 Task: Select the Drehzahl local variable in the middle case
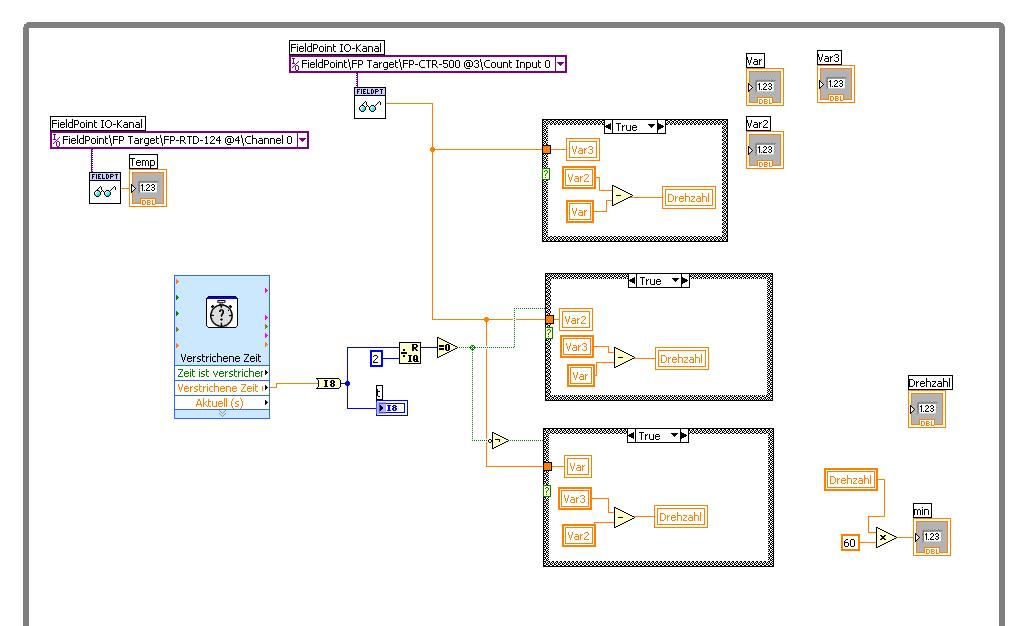[x=681, y=359]
